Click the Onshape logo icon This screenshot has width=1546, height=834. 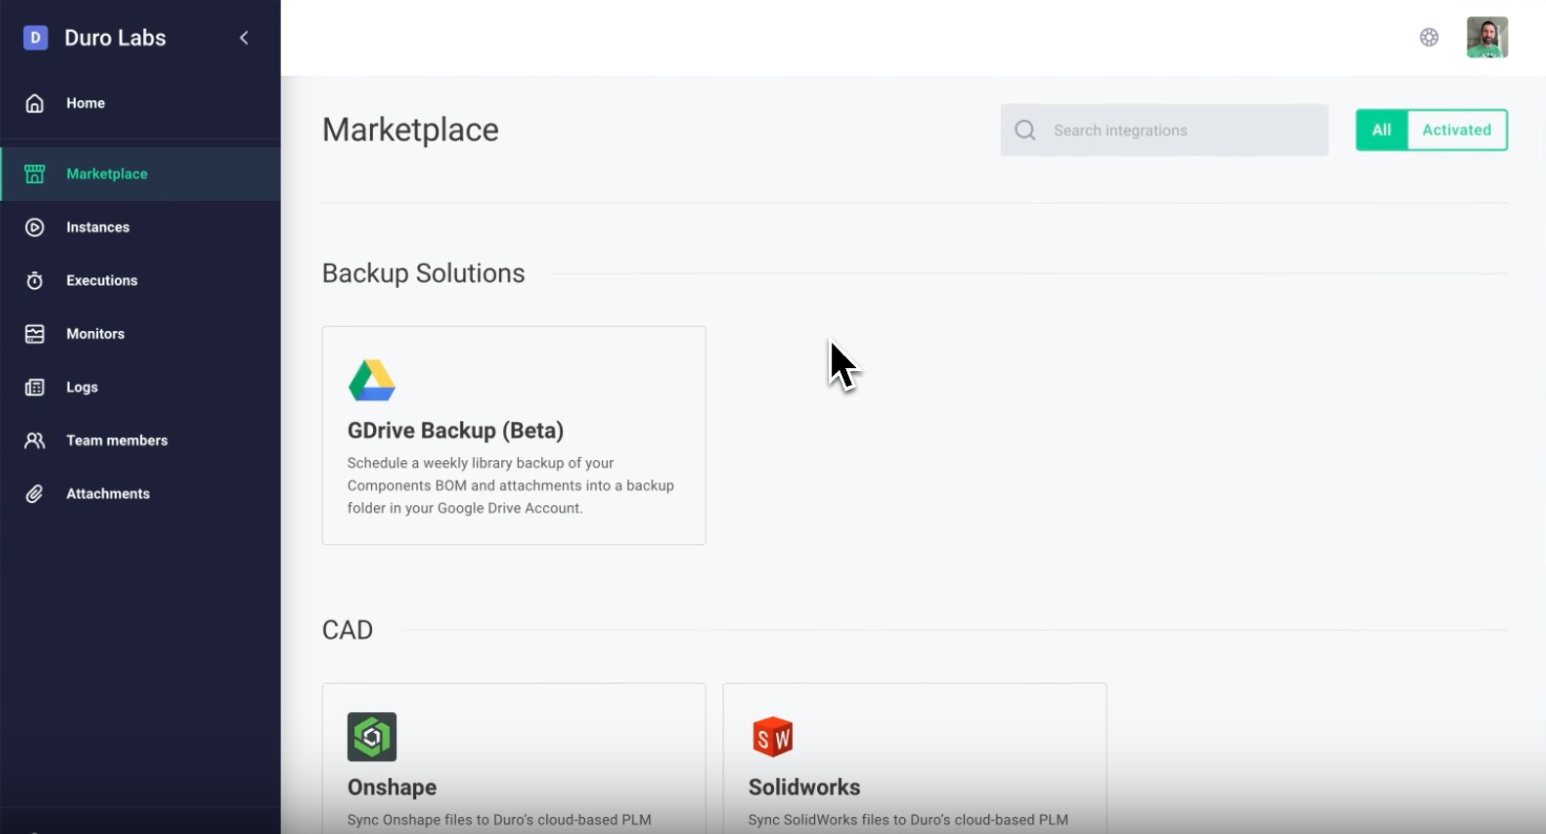pyautogui.click(x=372, y=737)
